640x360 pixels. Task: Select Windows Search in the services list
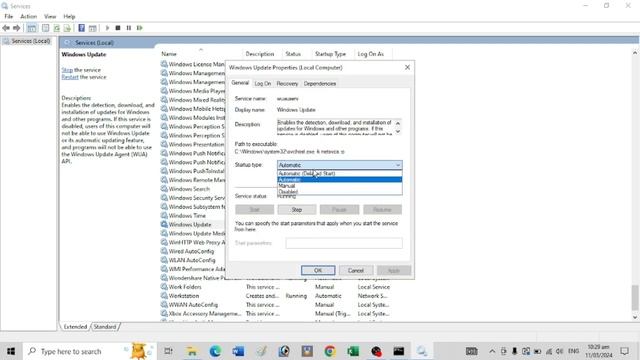(x=189, y=189)
